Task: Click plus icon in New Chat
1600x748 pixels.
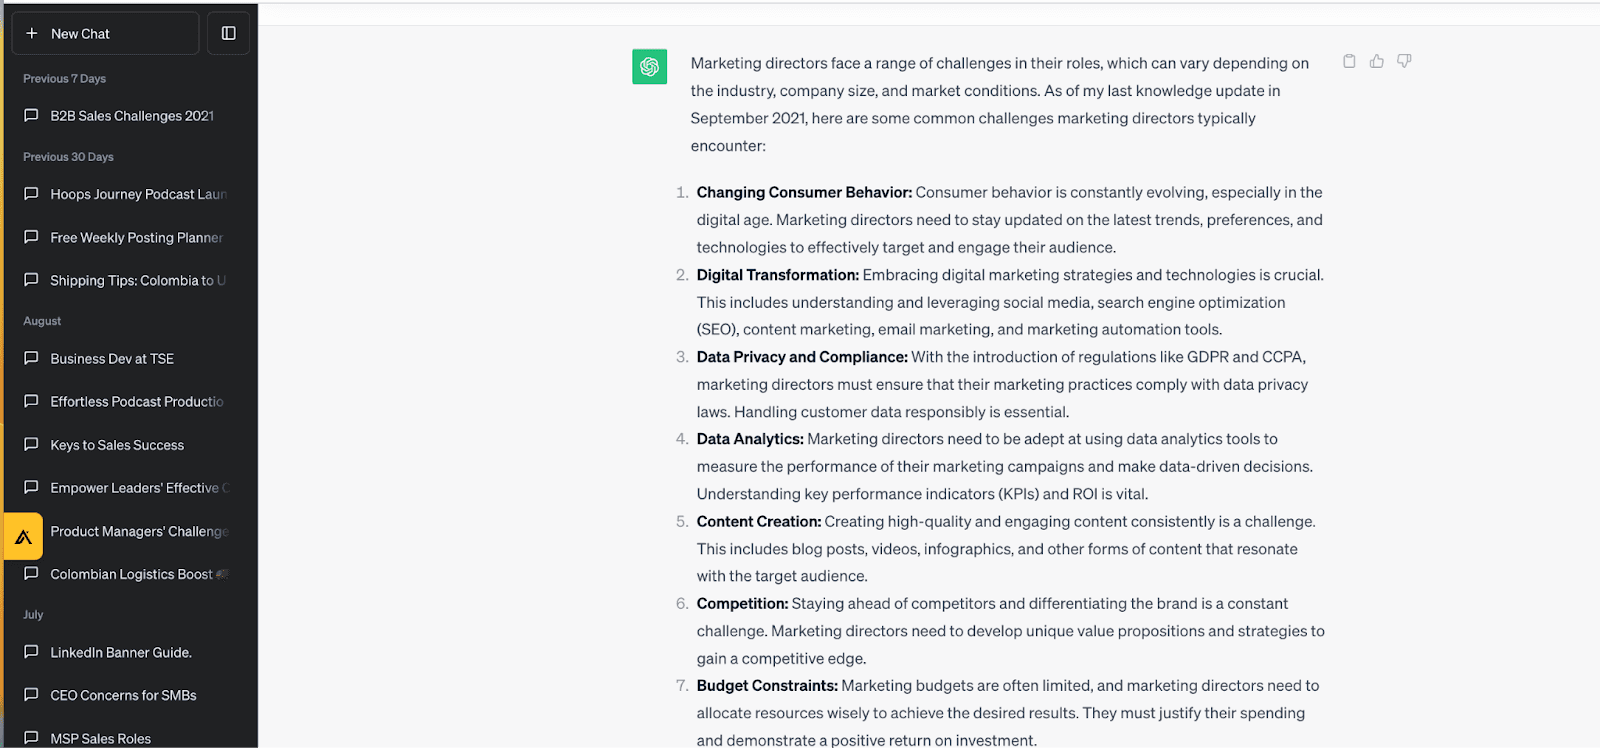Action: [x=32, y=33]
